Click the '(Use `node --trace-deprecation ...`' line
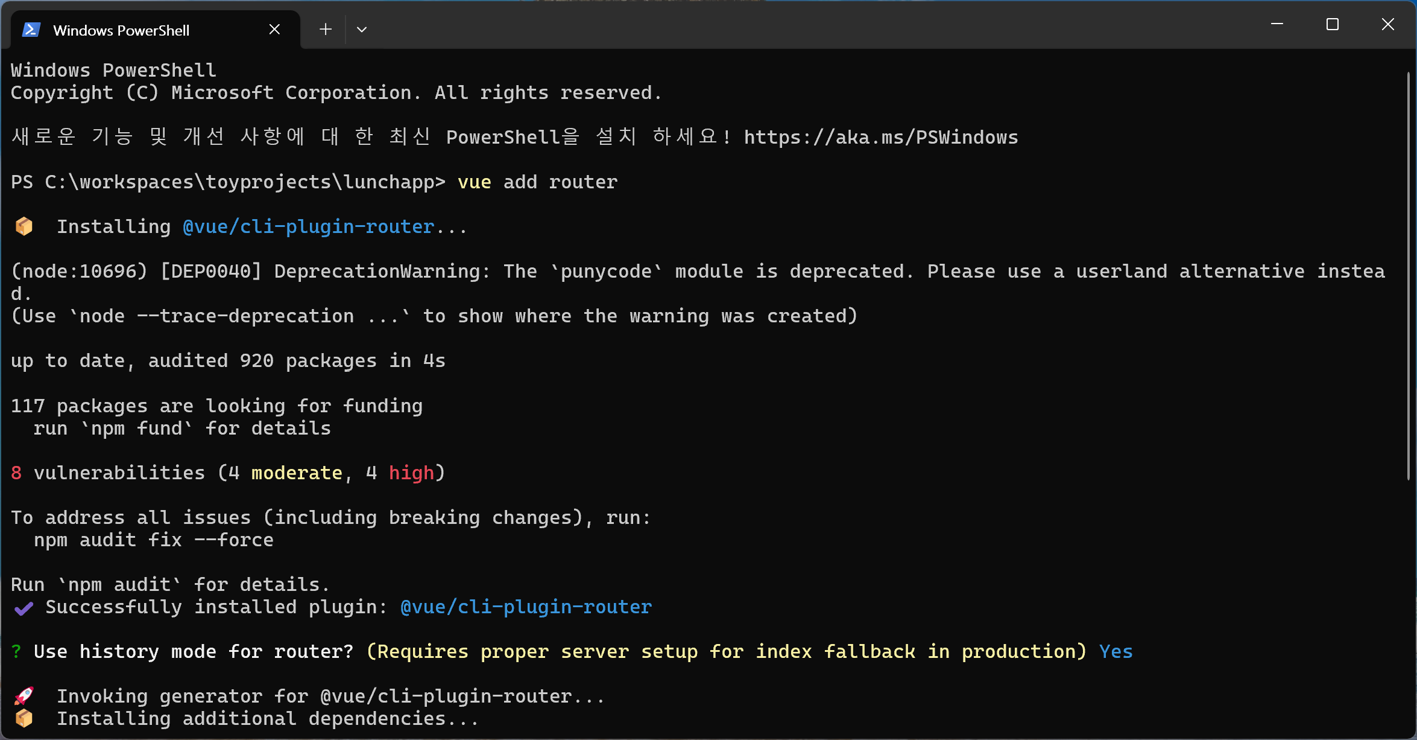1417x740 pixels. [x=434, y=316]
